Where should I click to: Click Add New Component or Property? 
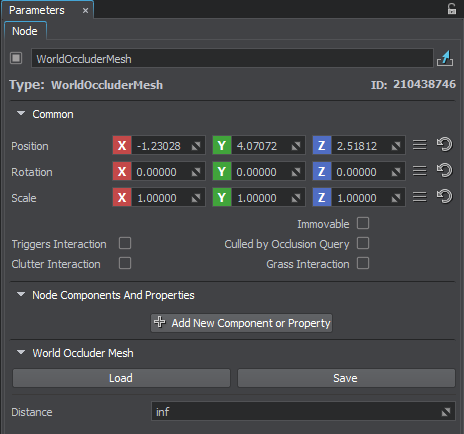(x=241, y=323)
